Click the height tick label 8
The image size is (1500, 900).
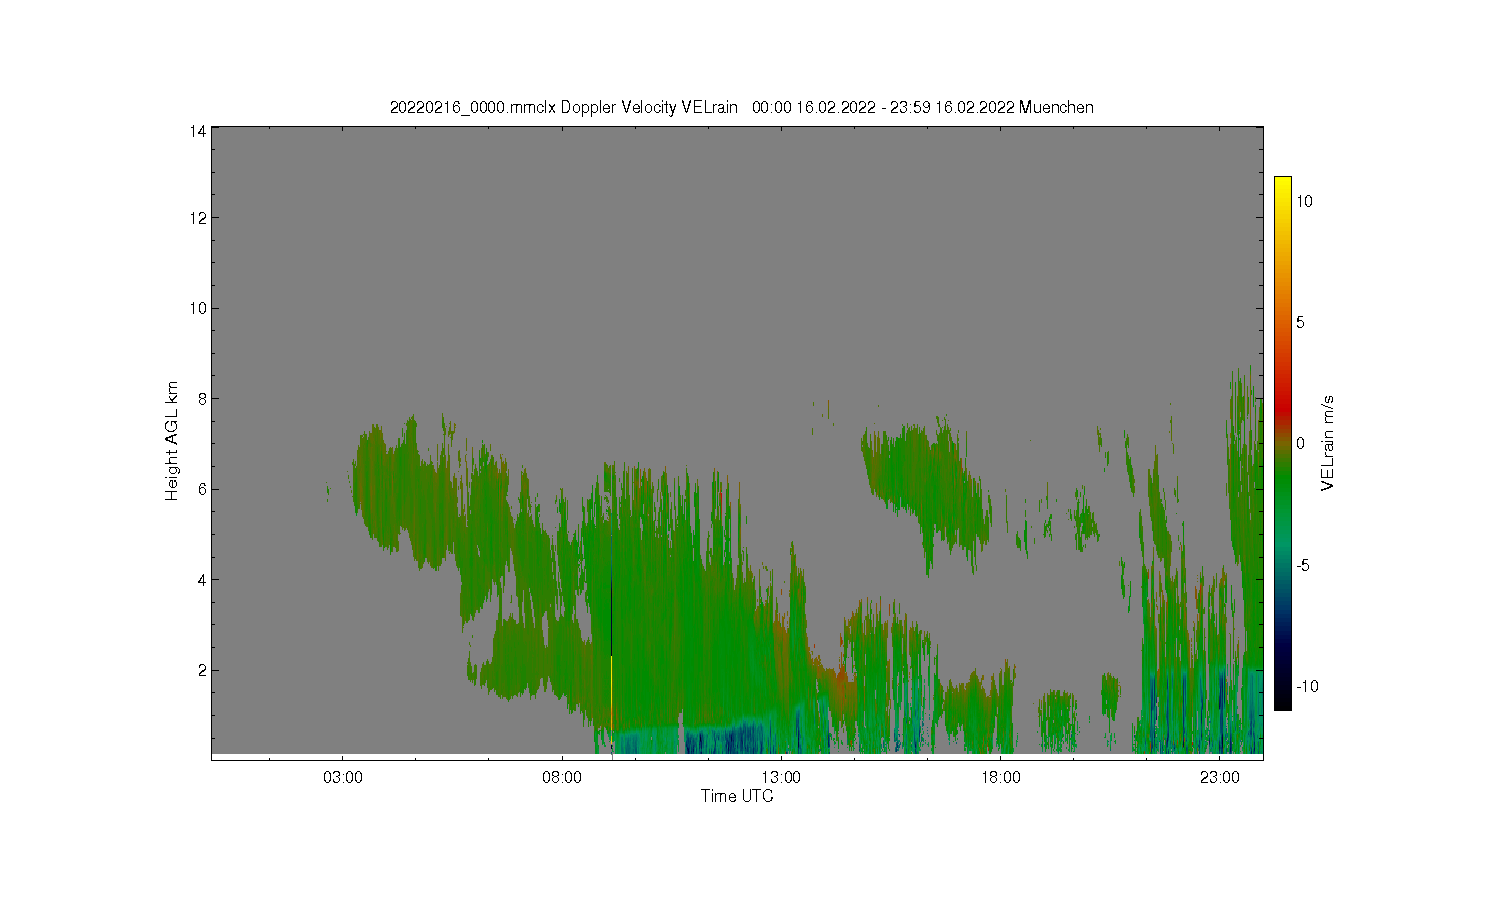tap(202, 399)
